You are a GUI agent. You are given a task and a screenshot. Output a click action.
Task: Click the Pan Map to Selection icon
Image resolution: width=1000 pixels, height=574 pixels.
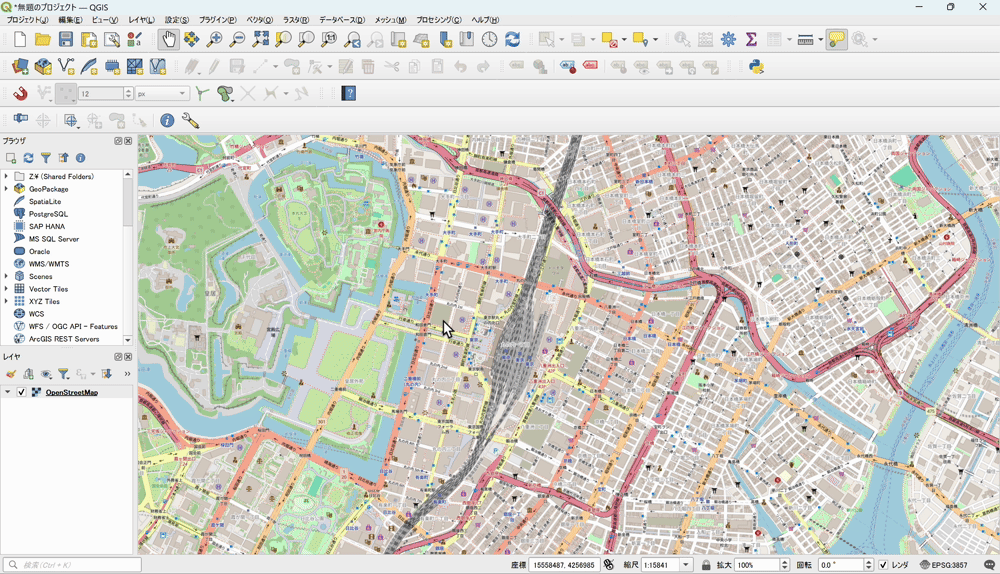tap(191, 40)
